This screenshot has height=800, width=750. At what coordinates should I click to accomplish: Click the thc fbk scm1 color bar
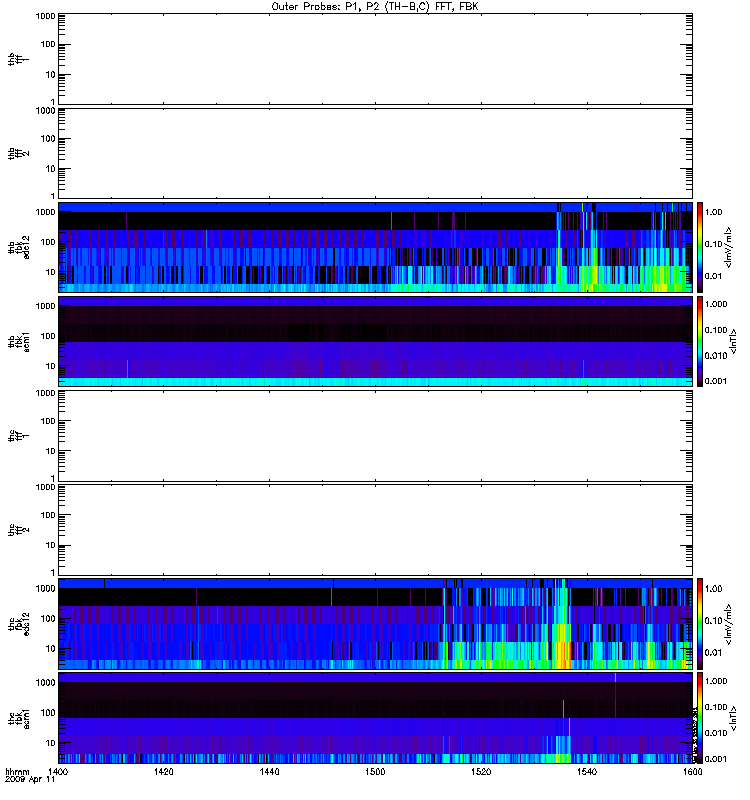700,718
